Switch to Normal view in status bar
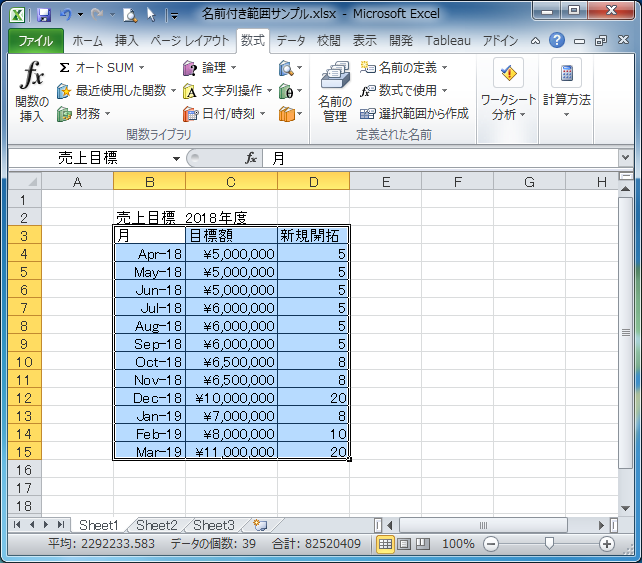 point(385,544)
